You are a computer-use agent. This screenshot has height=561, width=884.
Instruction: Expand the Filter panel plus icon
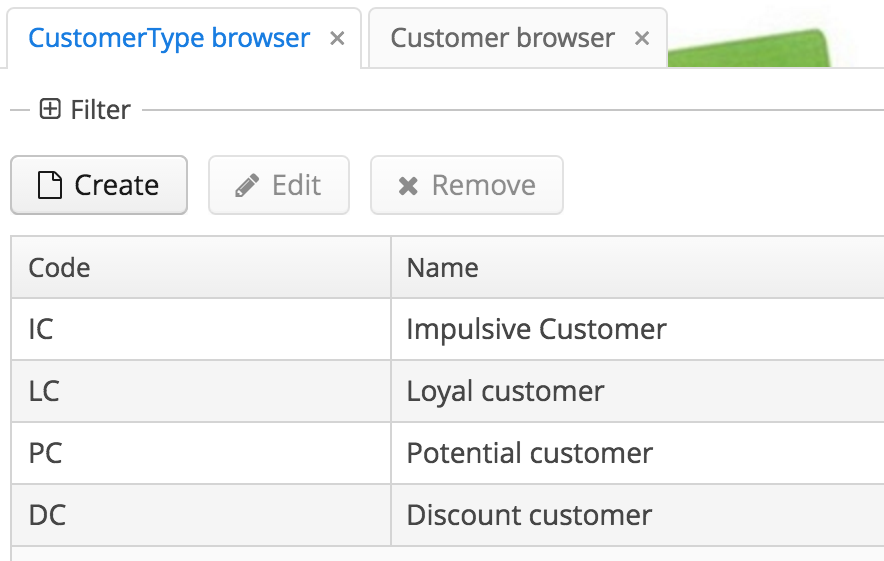click(50, 109)
